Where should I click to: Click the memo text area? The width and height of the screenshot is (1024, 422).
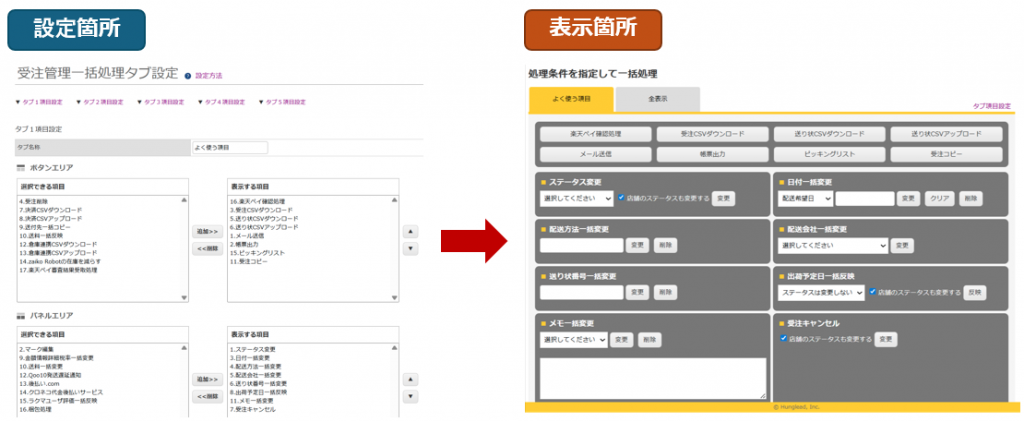pyautogui.click(x=653, y=378)
